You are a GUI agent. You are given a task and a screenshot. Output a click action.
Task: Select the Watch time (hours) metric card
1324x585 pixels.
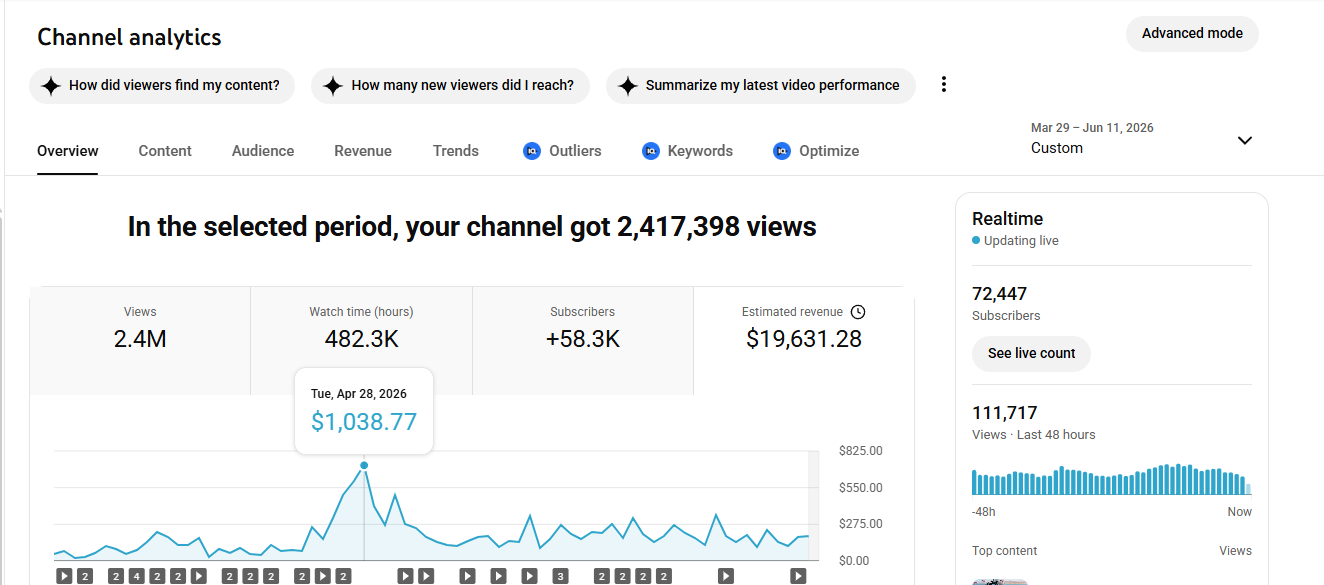(x=361, y=340)
